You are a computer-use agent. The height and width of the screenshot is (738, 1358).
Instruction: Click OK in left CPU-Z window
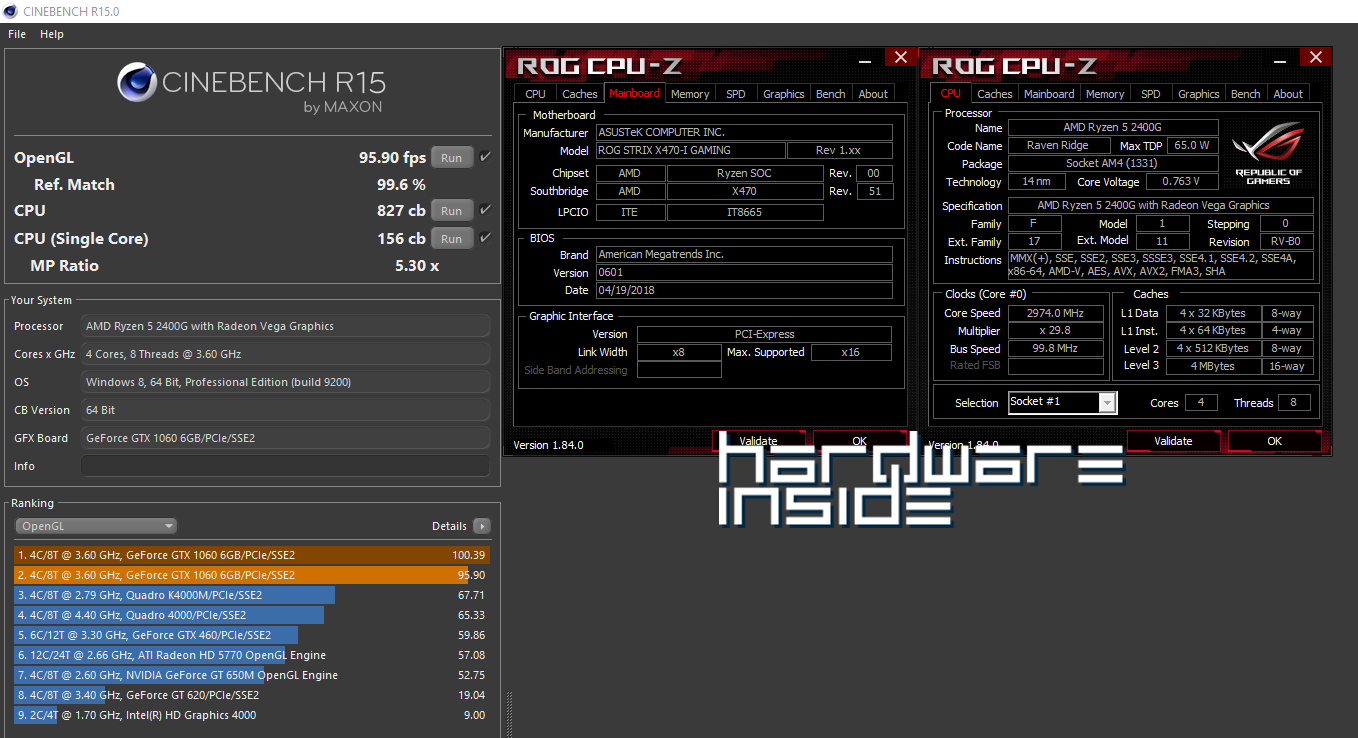(859, 441)
